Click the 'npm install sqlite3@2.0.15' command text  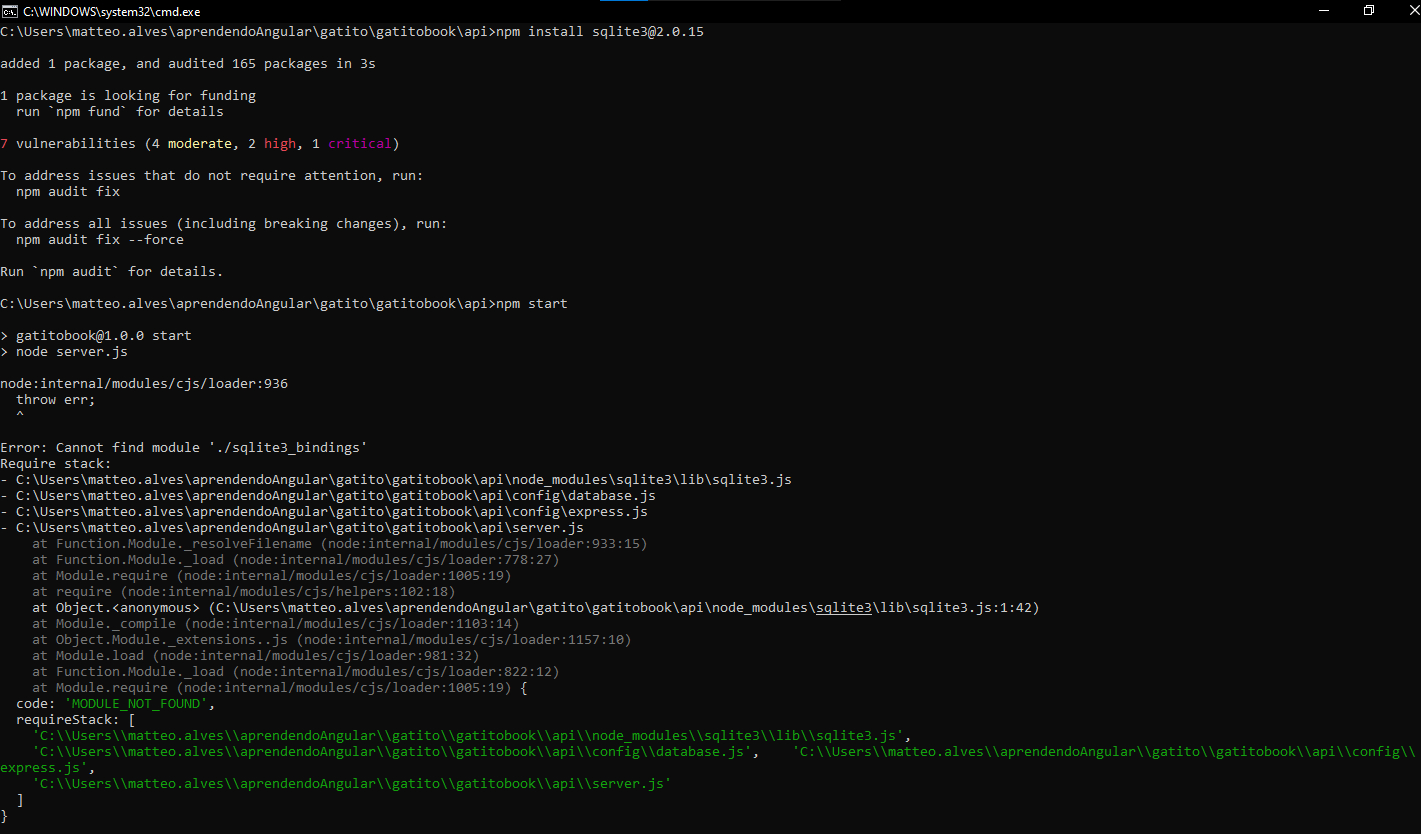600,32
